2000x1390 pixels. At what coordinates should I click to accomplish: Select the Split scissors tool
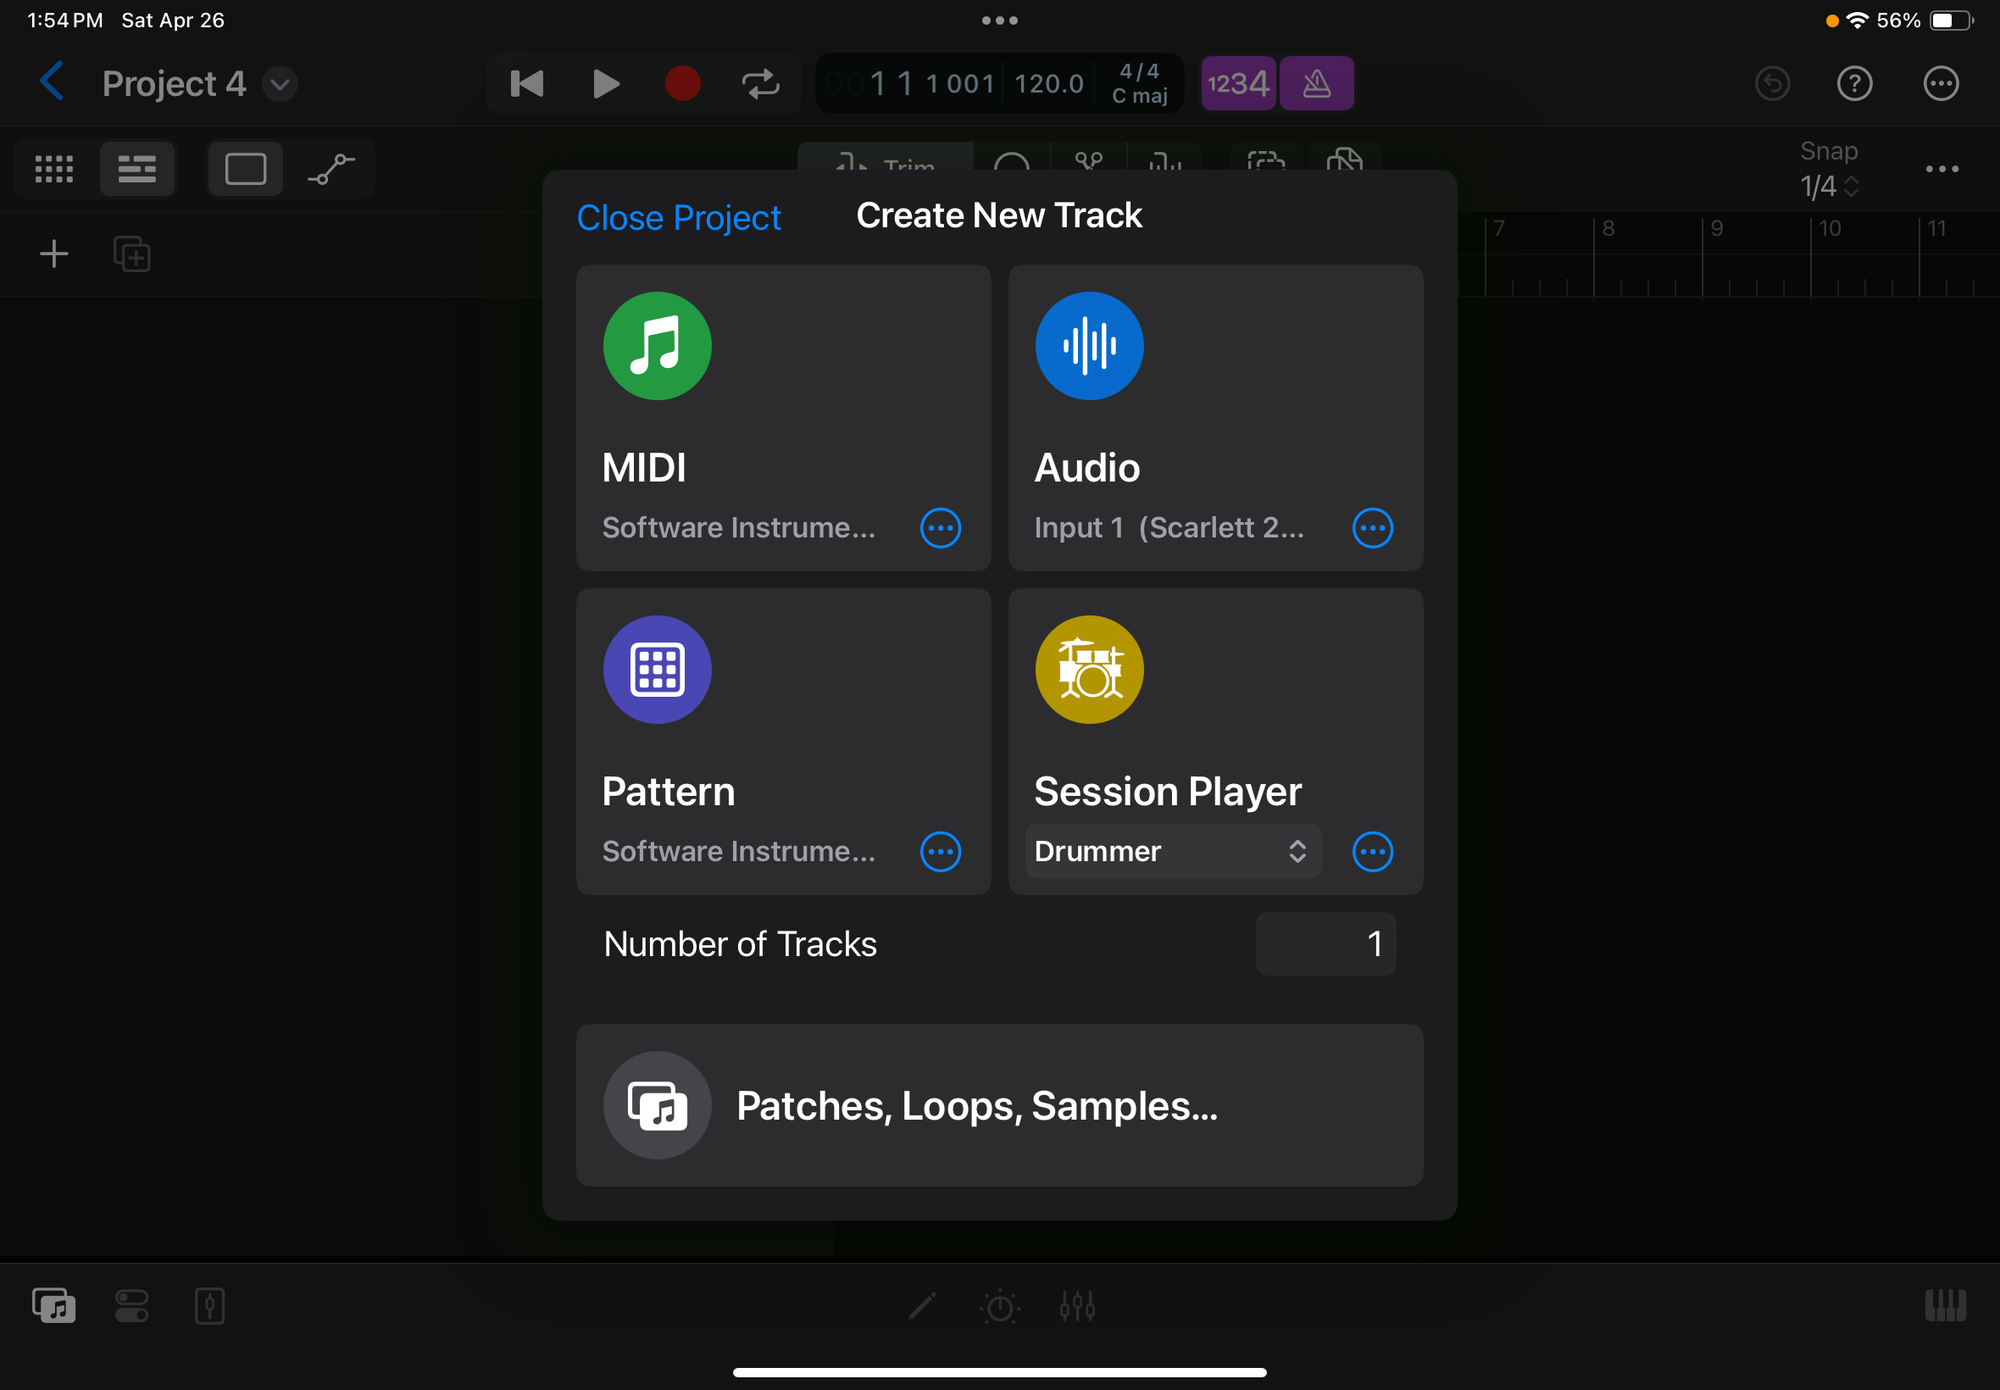1089,160
